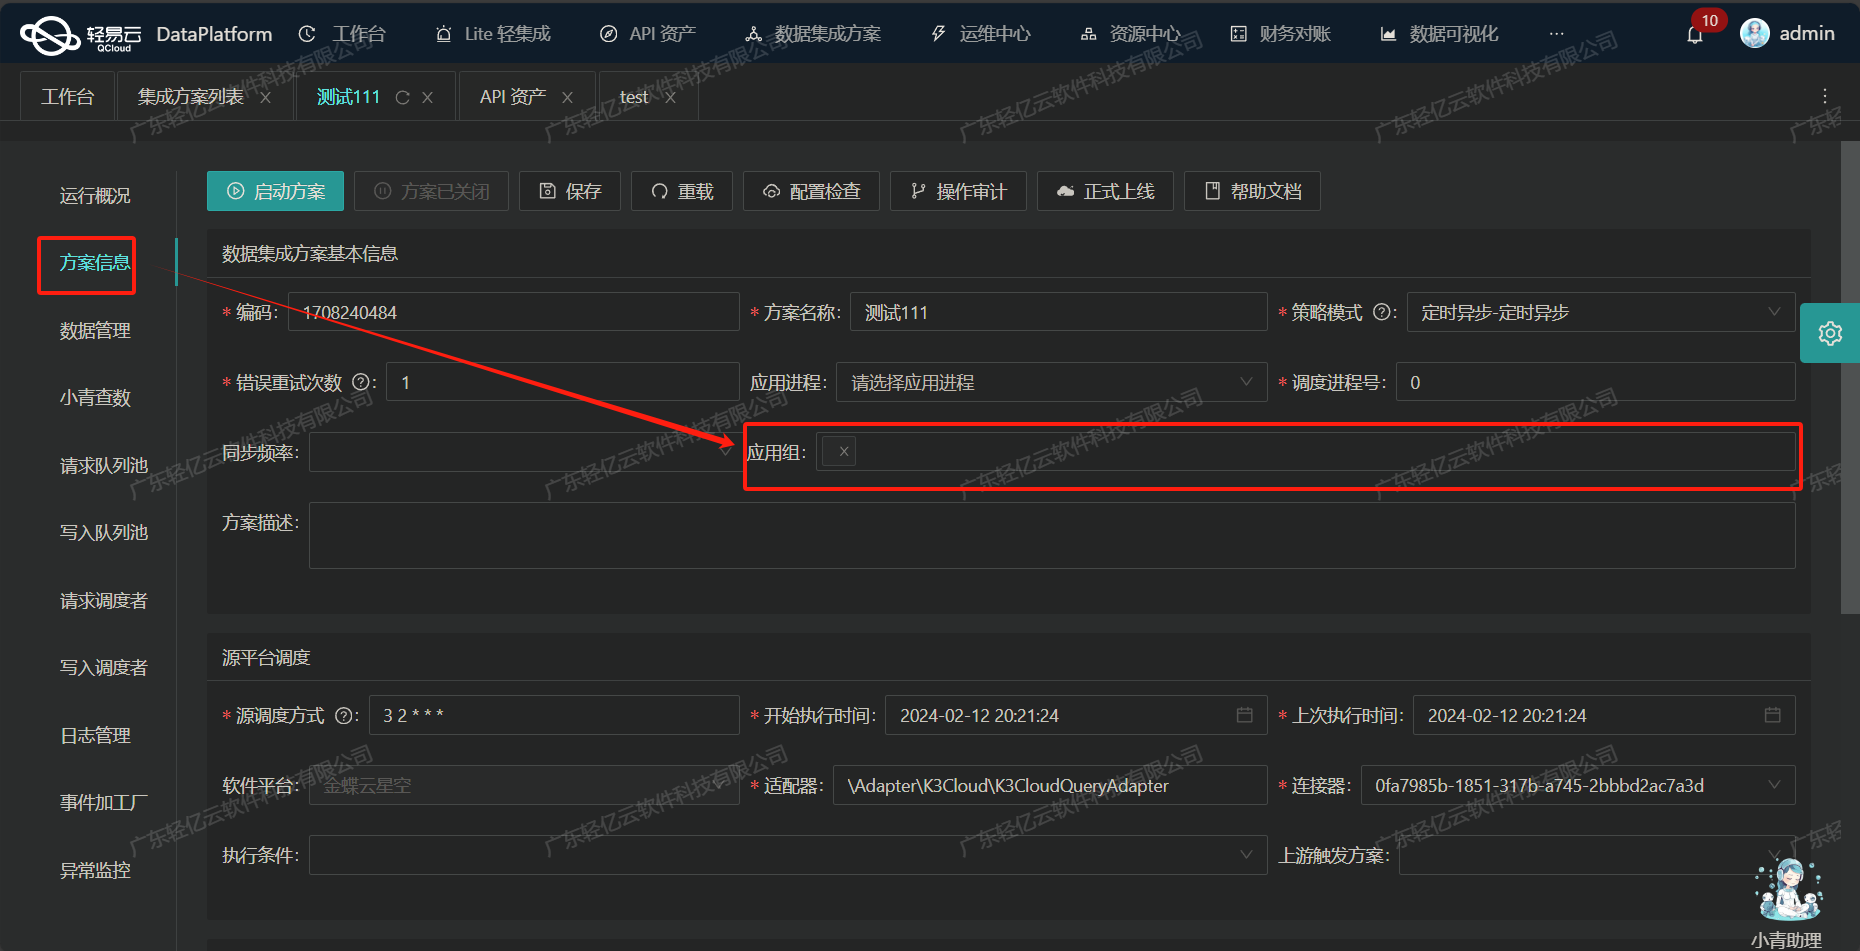The height and width of the screenshot is (951, 1860).
Task: Open 工作台 in the top navigation
Action: pyautogui.click(x=342, y=34)
